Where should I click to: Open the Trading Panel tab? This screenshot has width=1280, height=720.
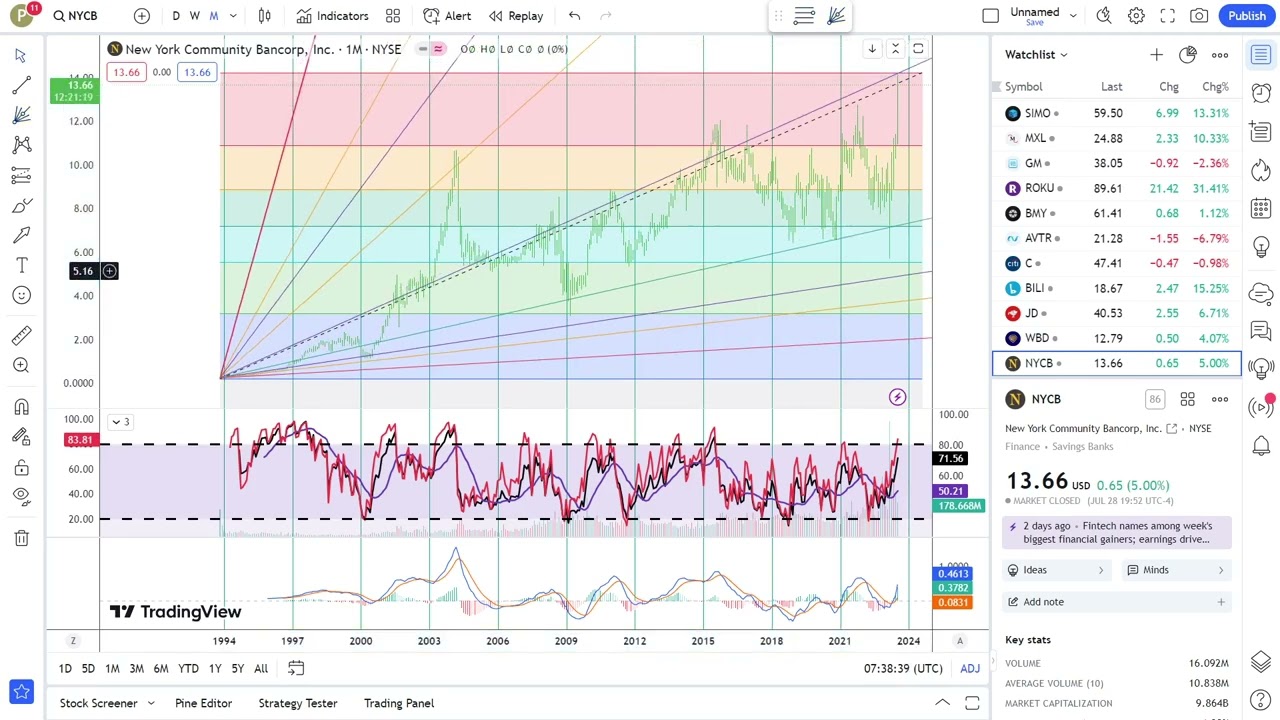(x=399, y=703)
